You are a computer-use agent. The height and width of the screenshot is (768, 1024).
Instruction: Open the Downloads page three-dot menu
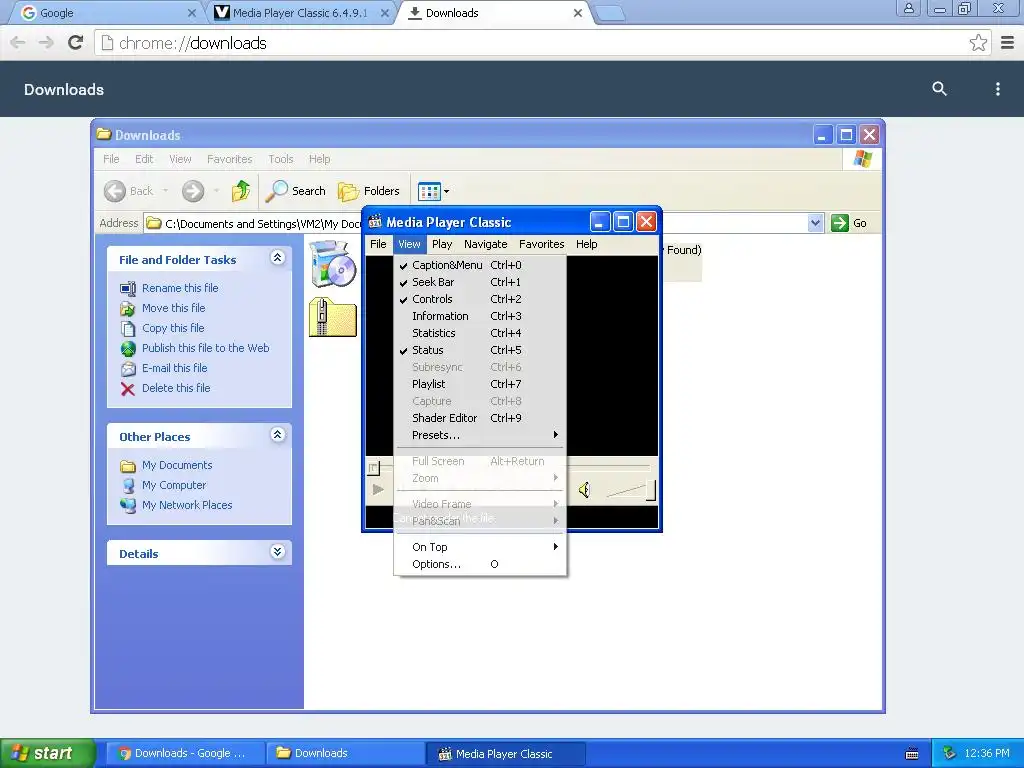pos(997,89)
